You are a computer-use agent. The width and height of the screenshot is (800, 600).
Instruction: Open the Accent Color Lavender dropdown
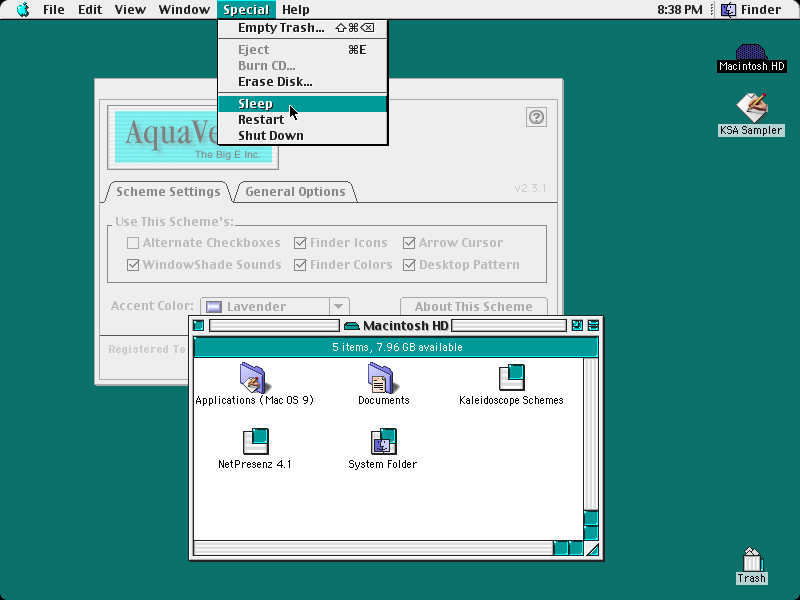[x=275, y=306]
